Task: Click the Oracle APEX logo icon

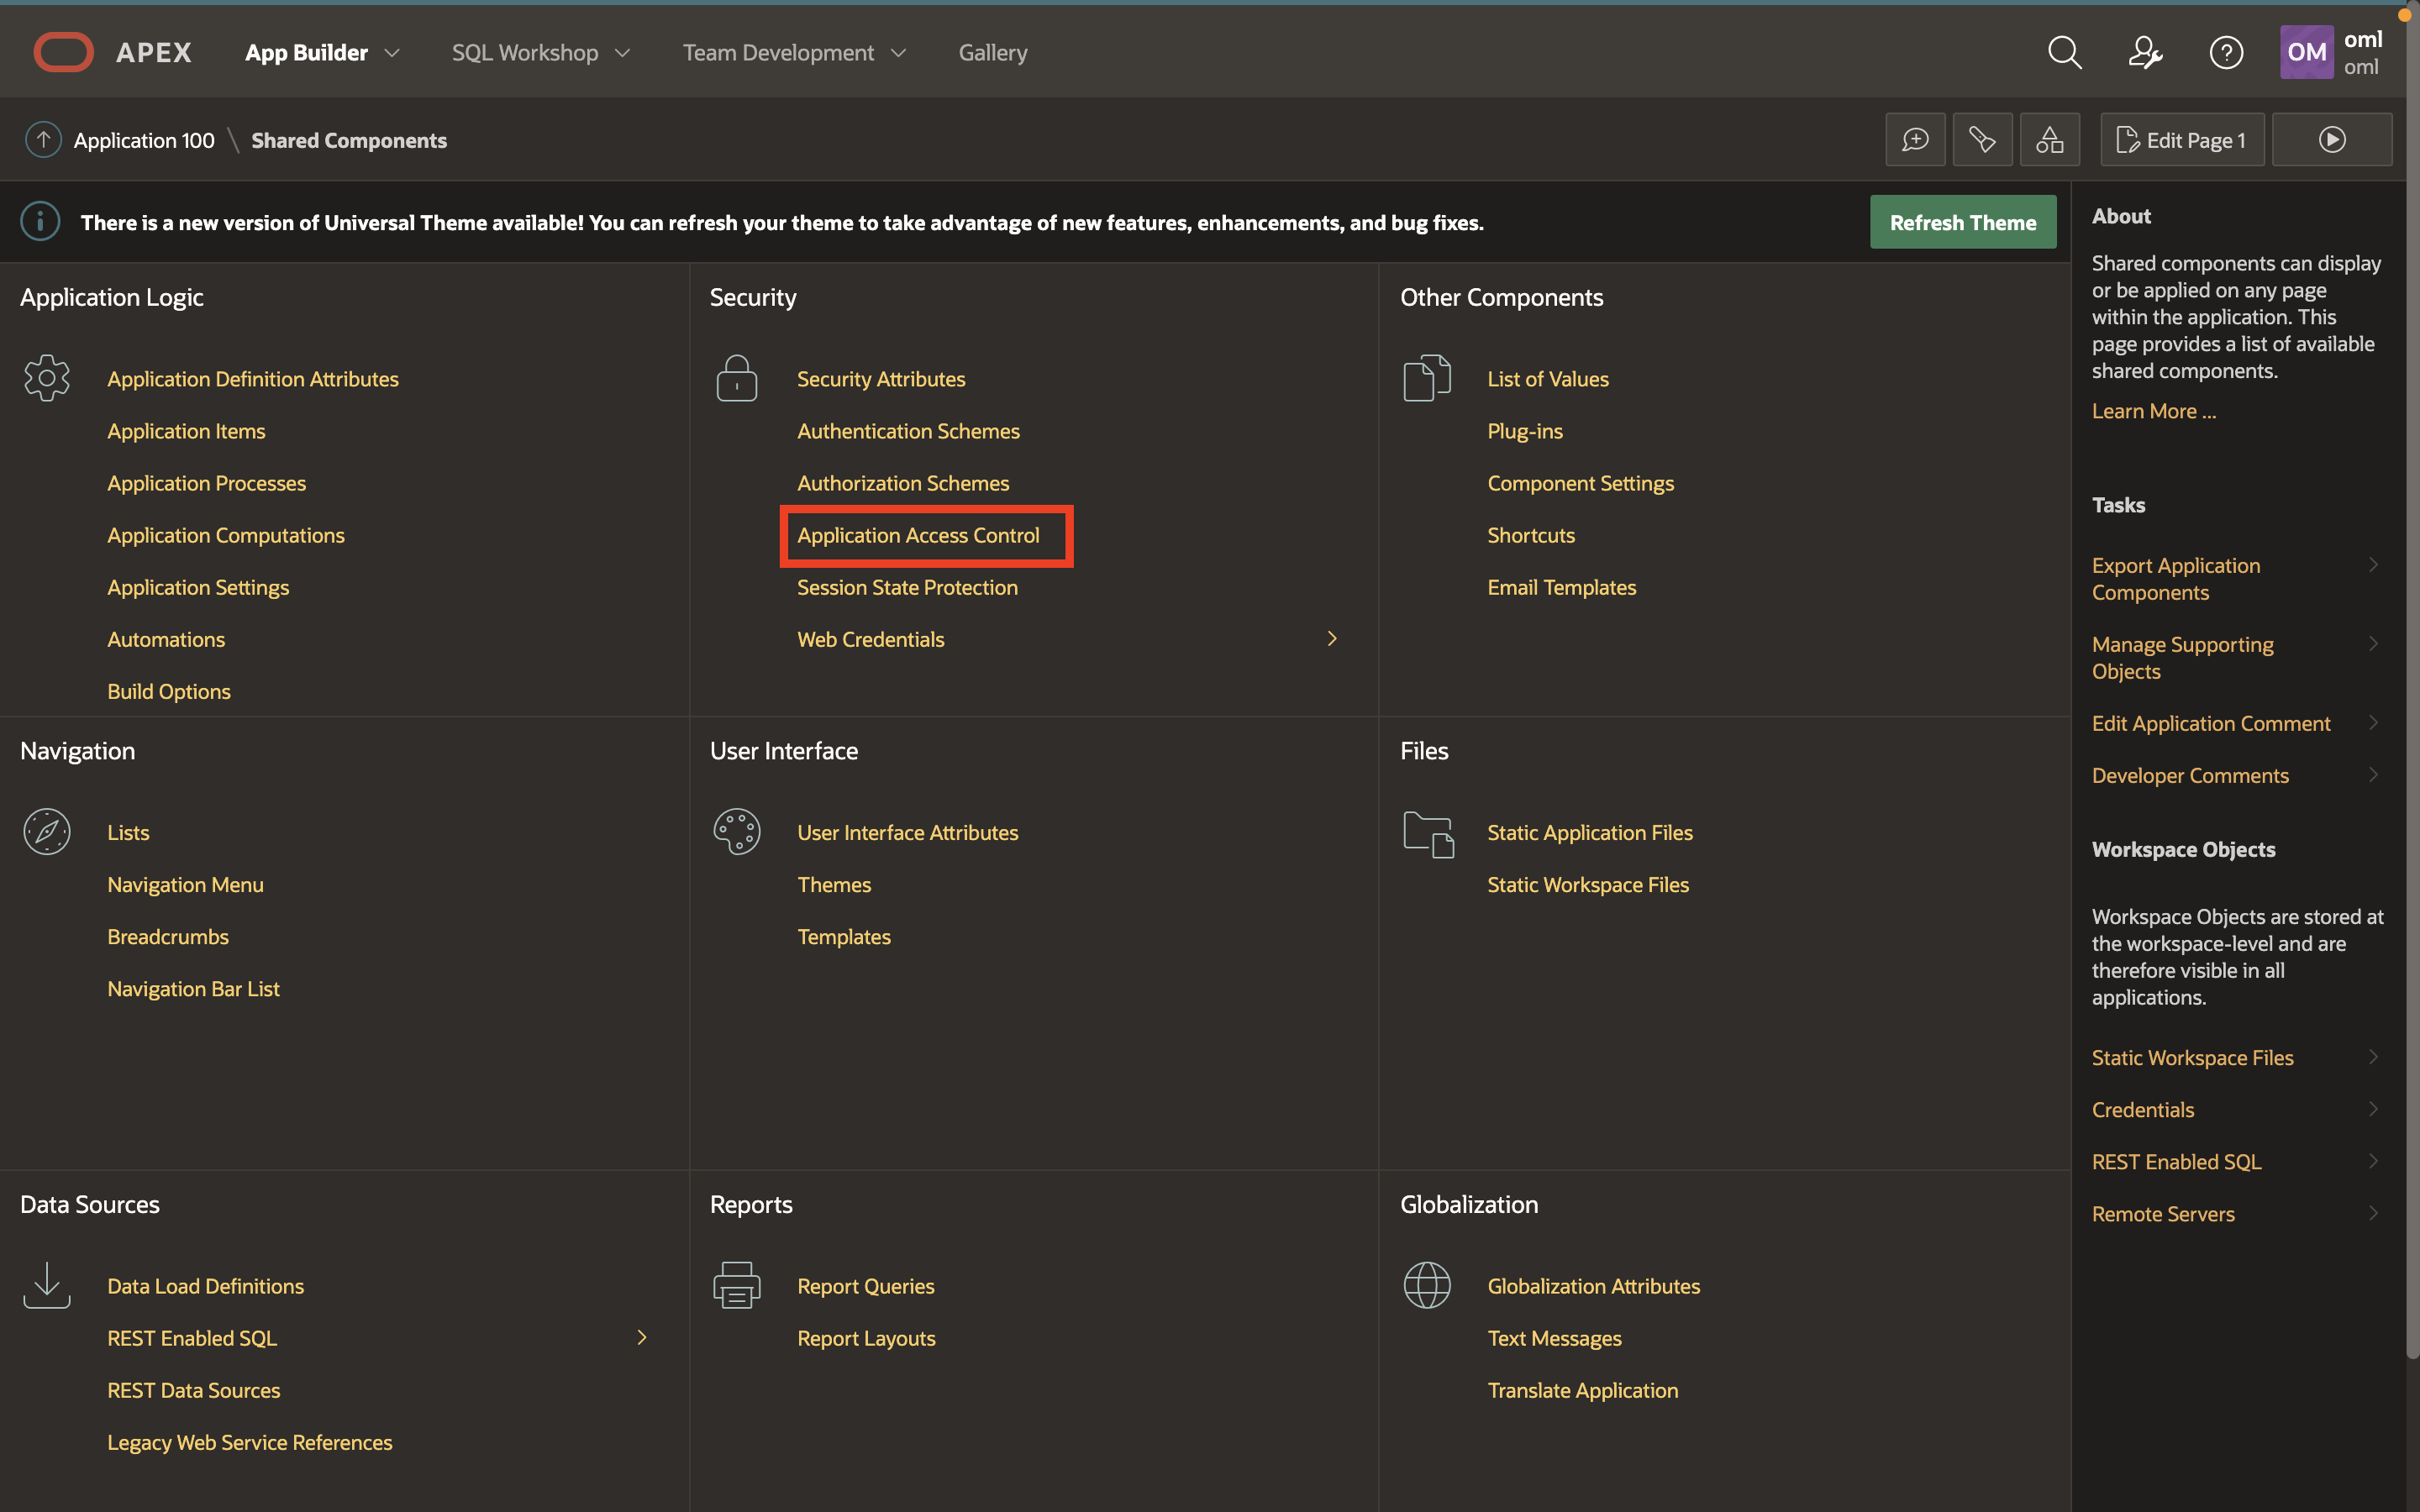Action: tap(63, 52)
